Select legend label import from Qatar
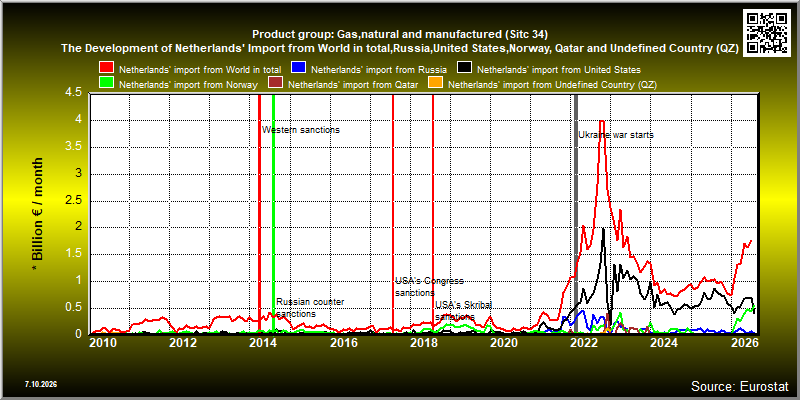 [353, 85]
